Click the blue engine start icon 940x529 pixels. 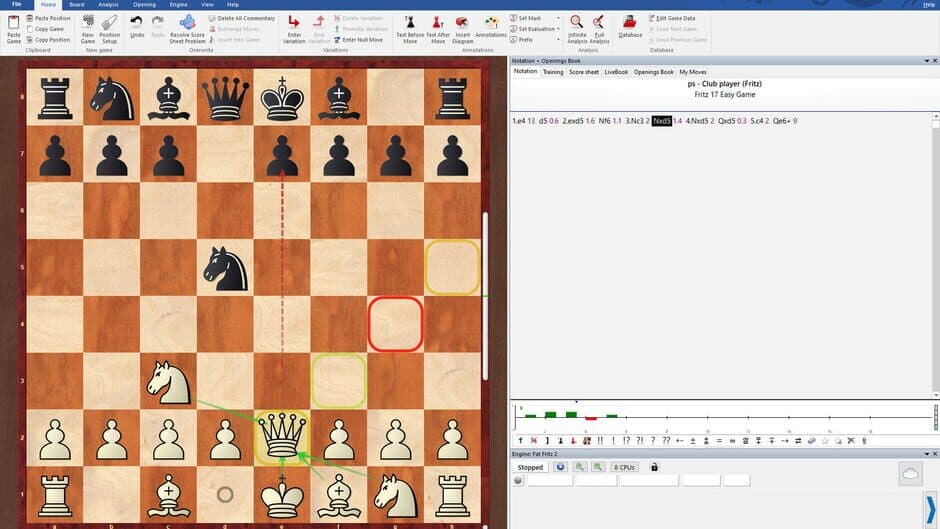[560, 467]
